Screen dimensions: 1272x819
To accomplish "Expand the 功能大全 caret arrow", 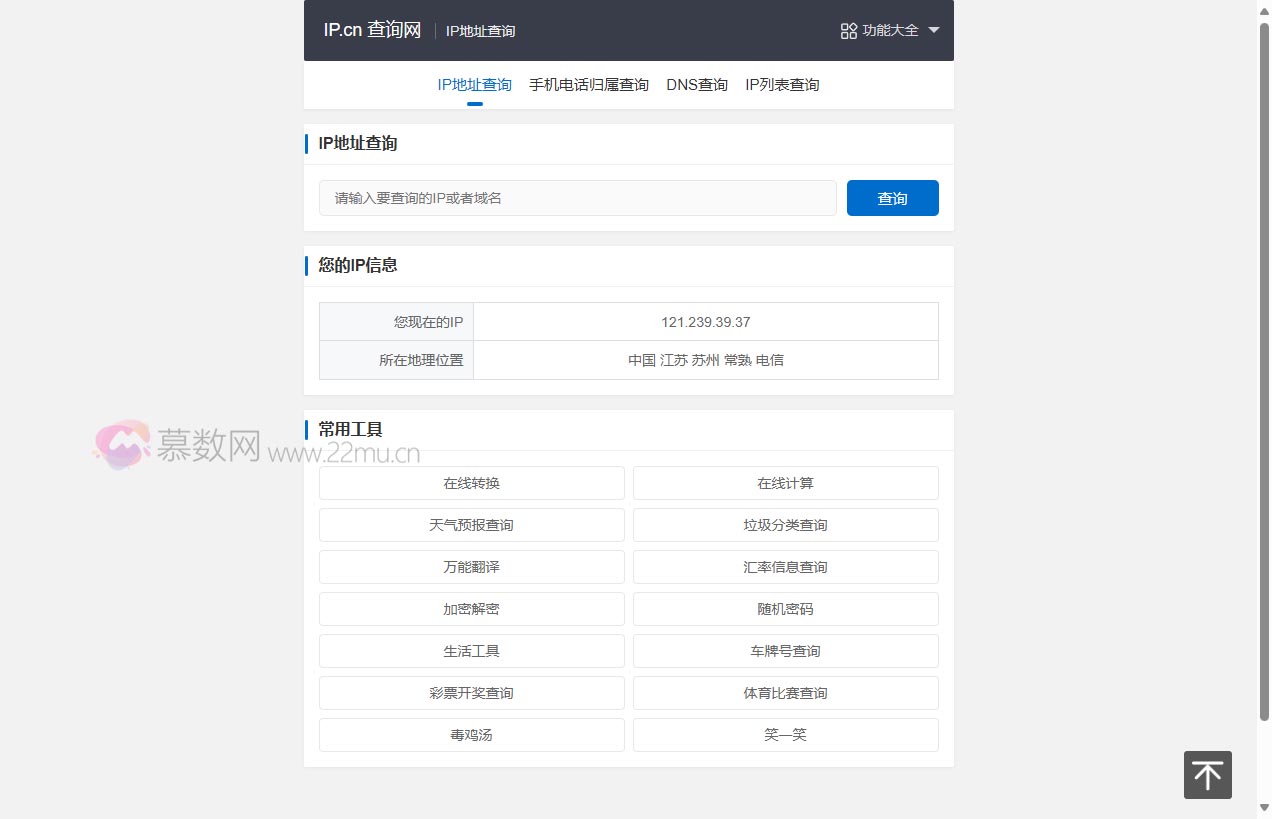I will [933, 30].
